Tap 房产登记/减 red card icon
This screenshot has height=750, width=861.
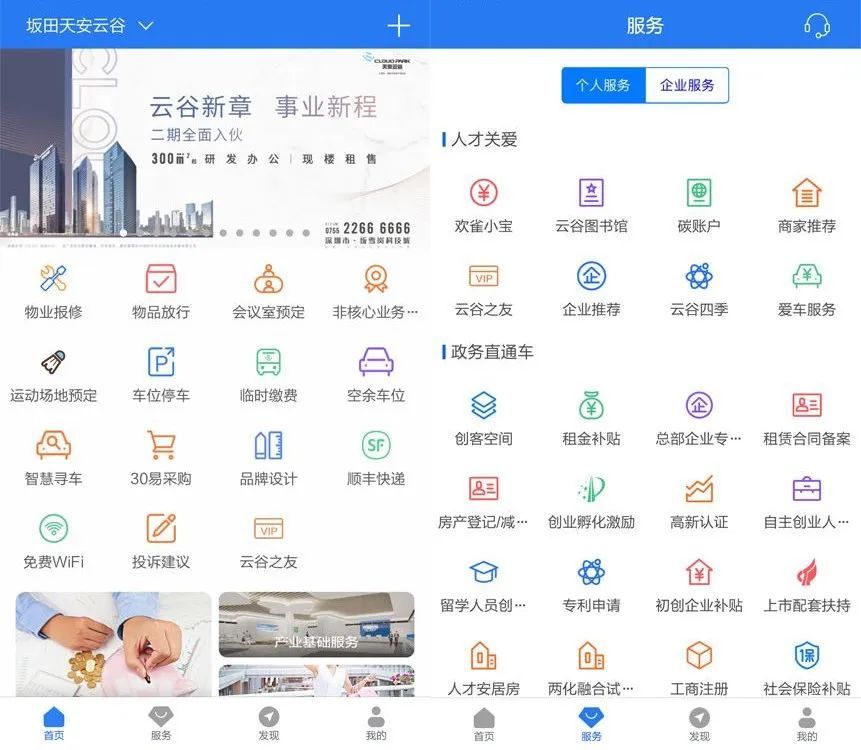point(484,489)
